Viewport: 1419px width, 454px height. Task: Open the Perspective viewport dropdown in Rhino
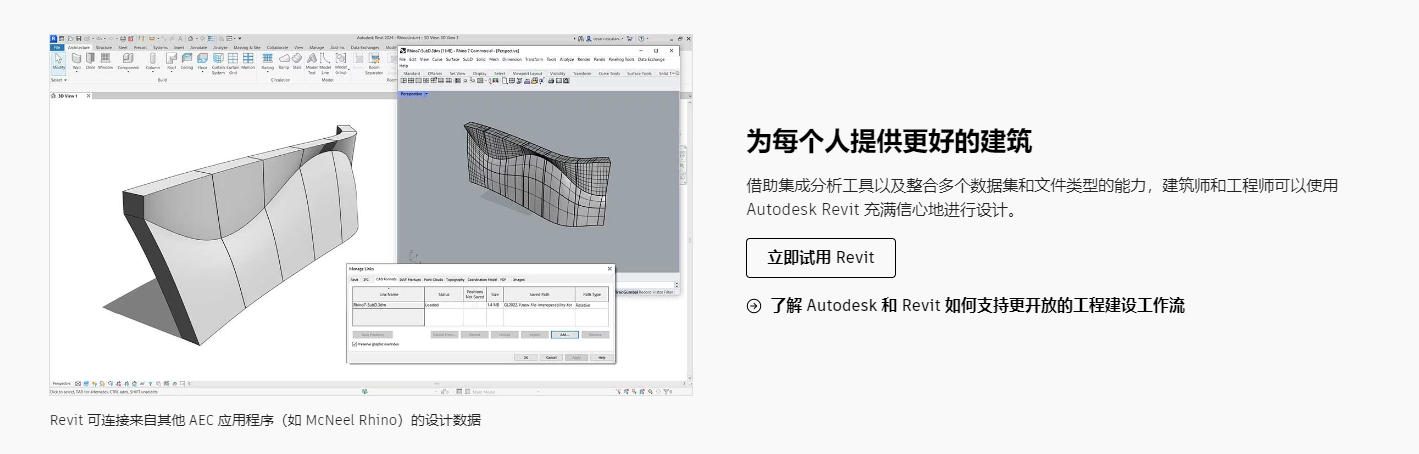click(x=427, y=94)
